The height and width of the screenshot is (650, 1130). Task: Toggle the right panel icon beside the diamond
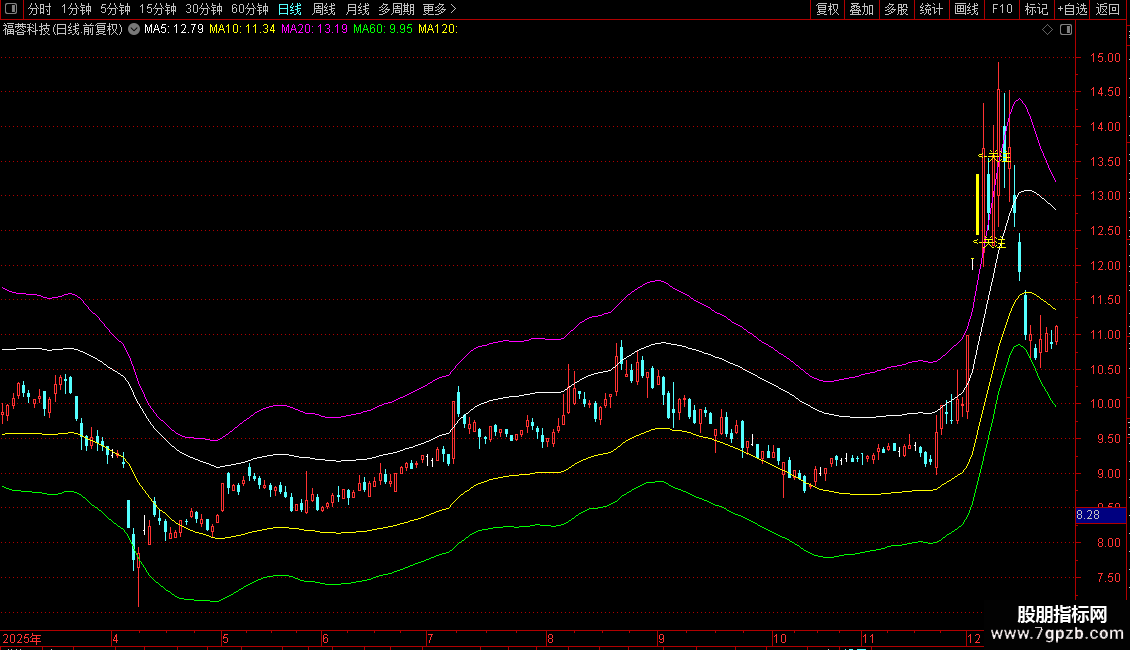click(x=1067, y=30)
